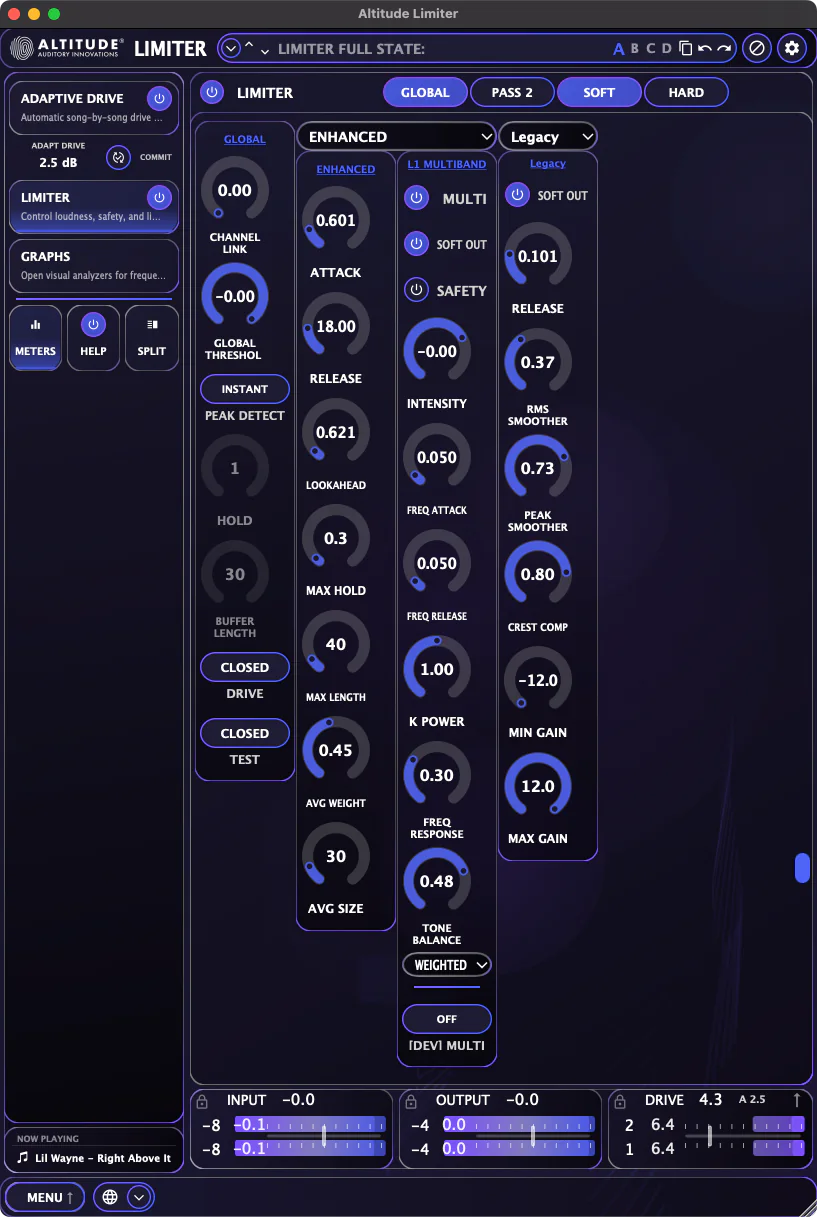The width and height of the screenshot is (817, 1217).
Task: Click the DRIVE lock icon
Action: click(620, 1101)
